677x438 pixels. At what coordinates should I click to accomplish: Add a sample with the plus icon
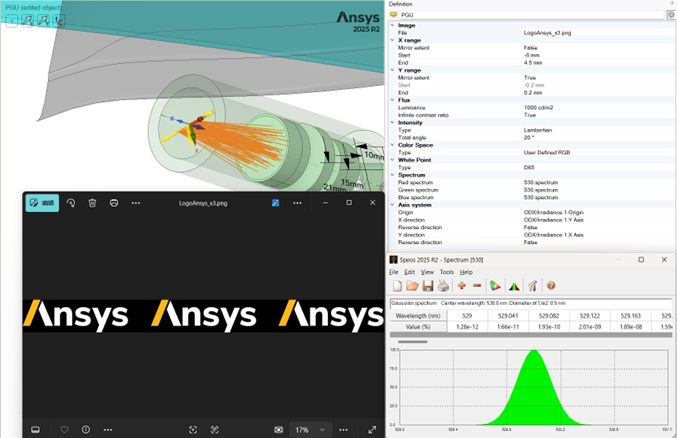(462, 286)
